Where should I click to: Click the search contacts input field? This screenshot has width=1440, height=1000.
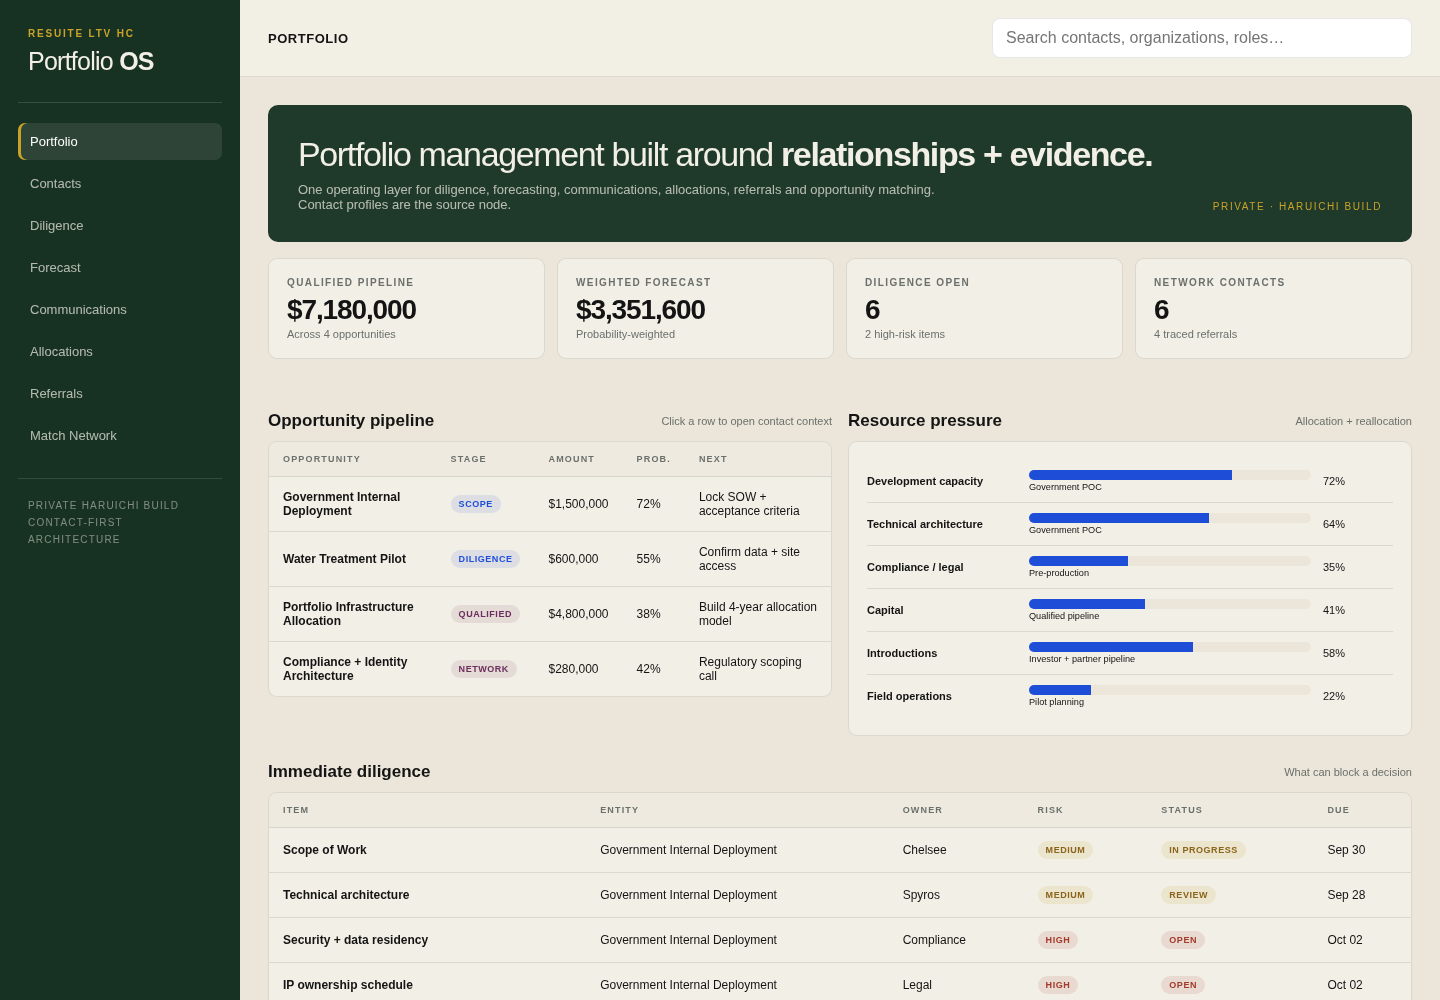(1202, 38)
